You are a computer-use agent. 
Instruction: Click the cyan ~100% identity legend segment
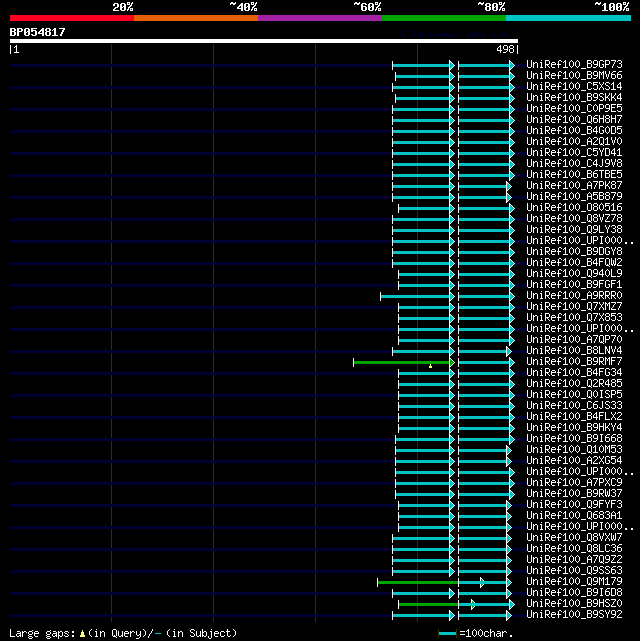point(568,18)
